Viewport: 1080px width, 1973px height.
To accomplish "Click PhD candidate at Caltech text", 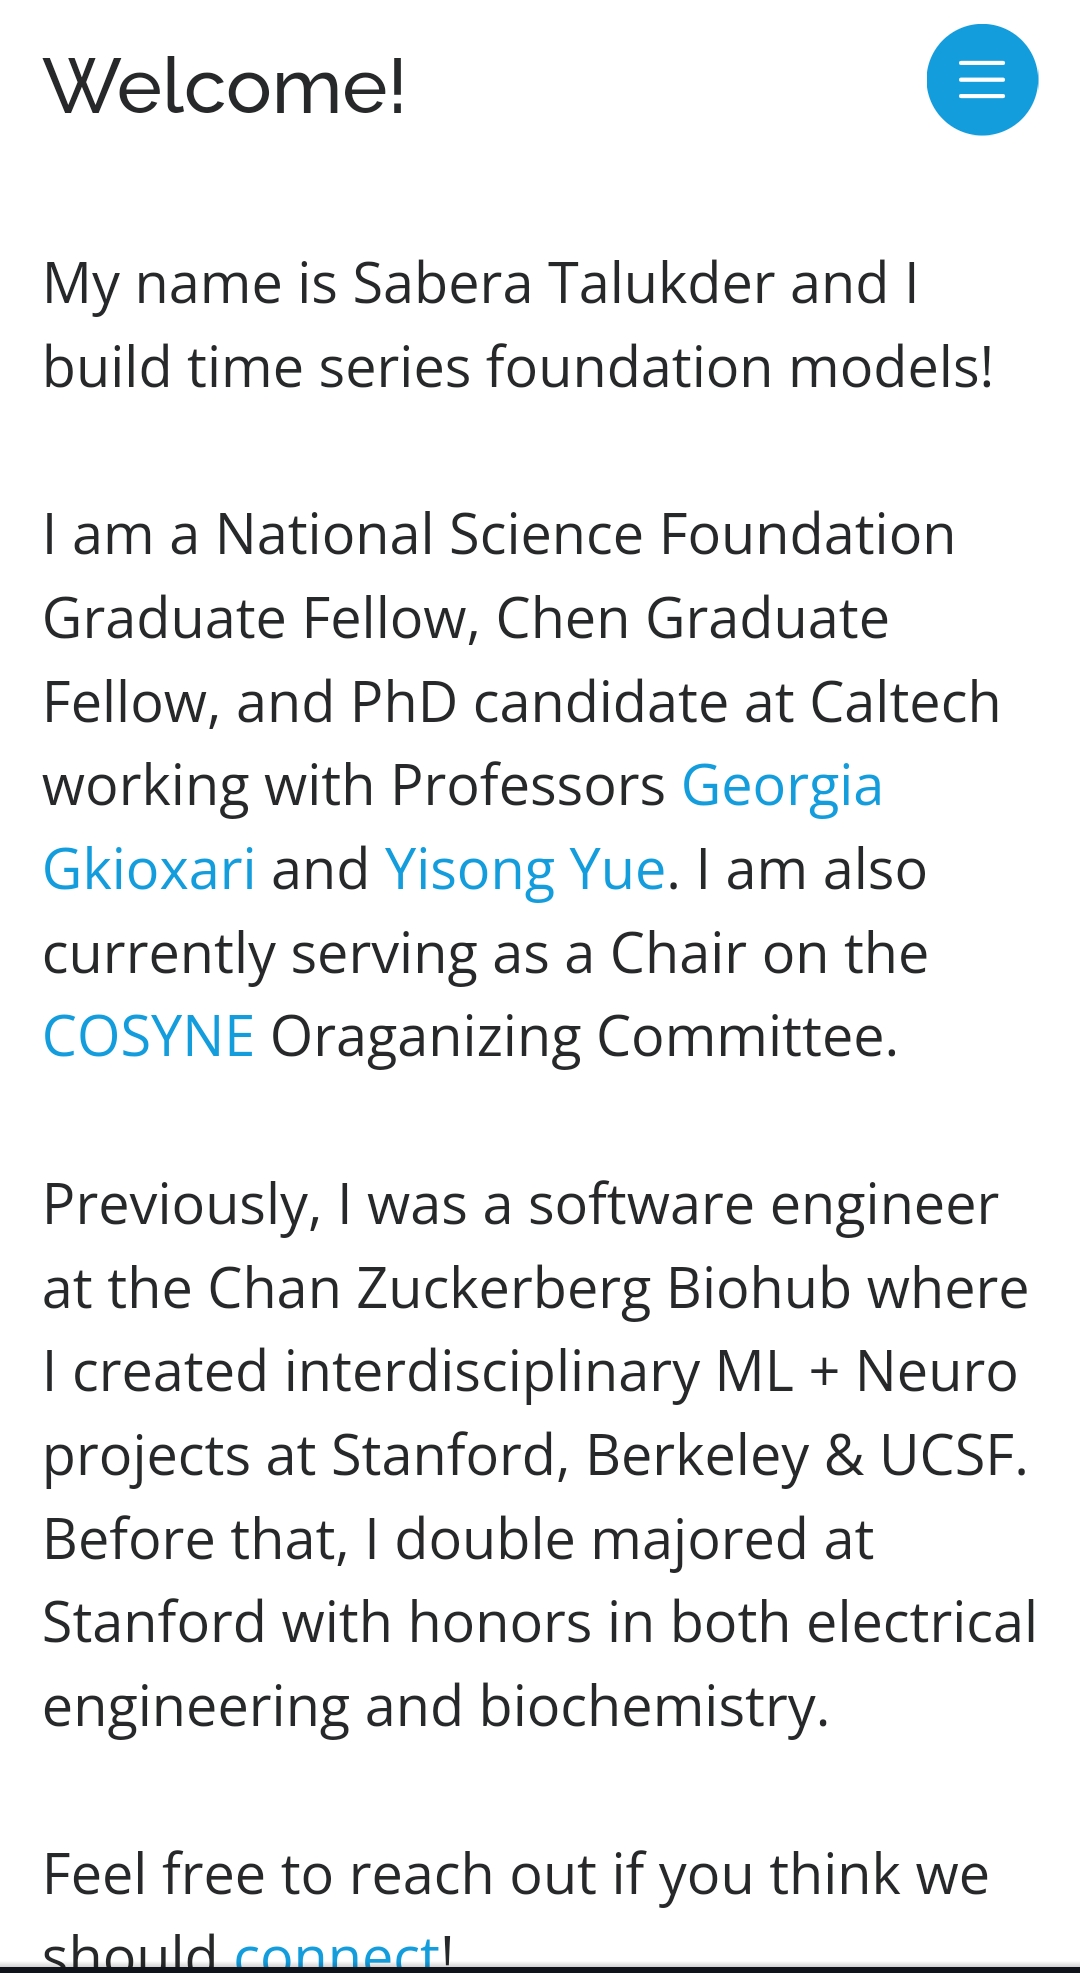I will click(x=675, y=702).
